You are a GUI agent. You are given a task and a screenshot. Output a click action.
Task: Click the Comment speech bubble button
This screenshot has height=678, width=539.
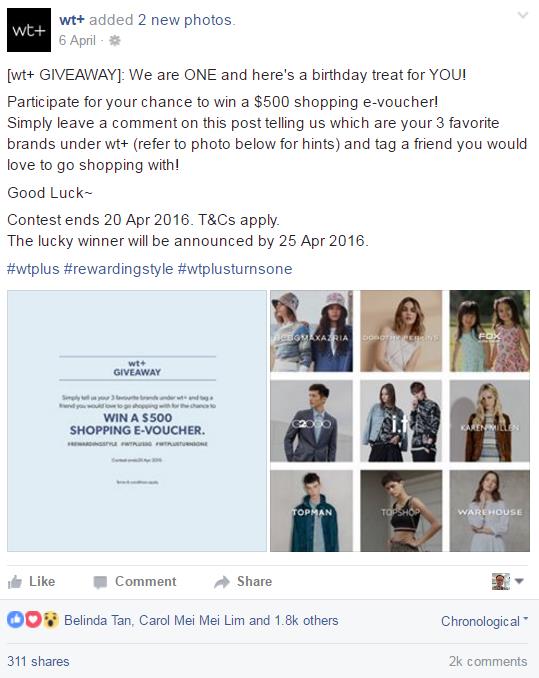pyautogui.click(x=135, y=582)
